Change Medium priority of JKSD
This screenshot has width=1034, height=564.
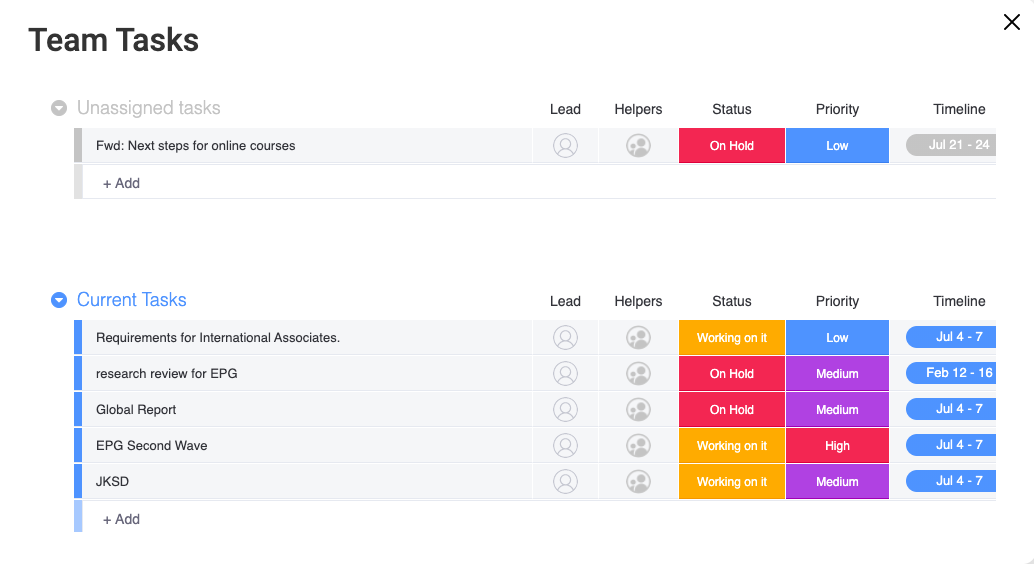tap(837, 482)
